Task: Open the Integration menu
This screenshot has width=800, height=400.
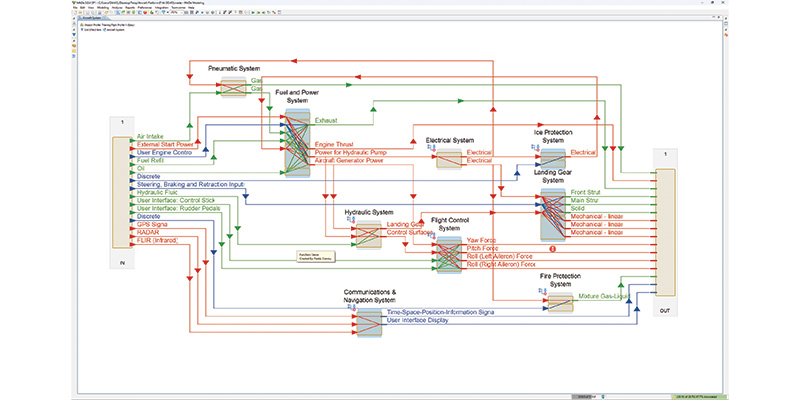Action: (x=161, y=8)
